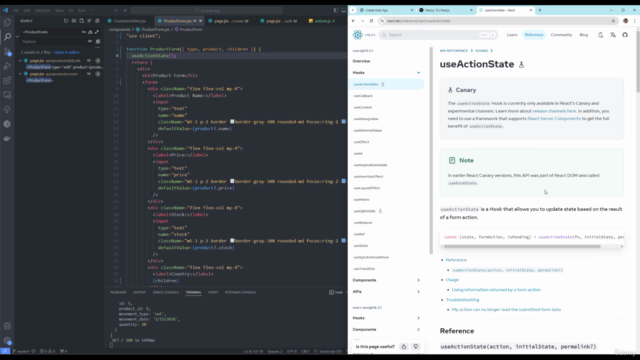The image size is (640, 360).
Task: Click the React logo on react.dev page
Action: pos(358,35)
